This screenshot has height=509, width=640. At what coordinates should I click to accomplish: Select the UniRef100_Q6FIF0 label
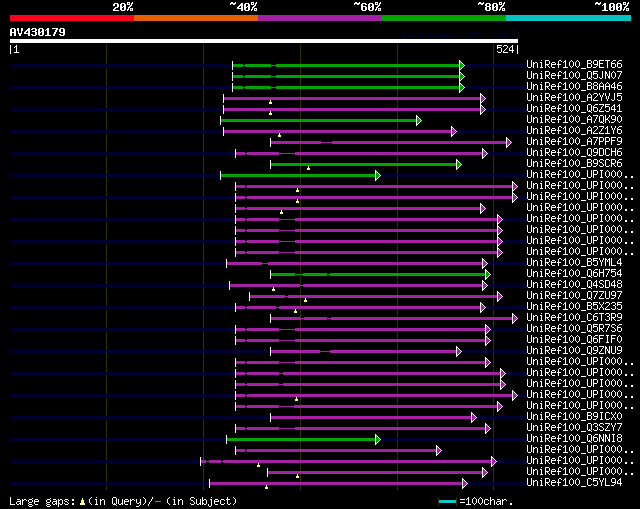coord(574,340)
